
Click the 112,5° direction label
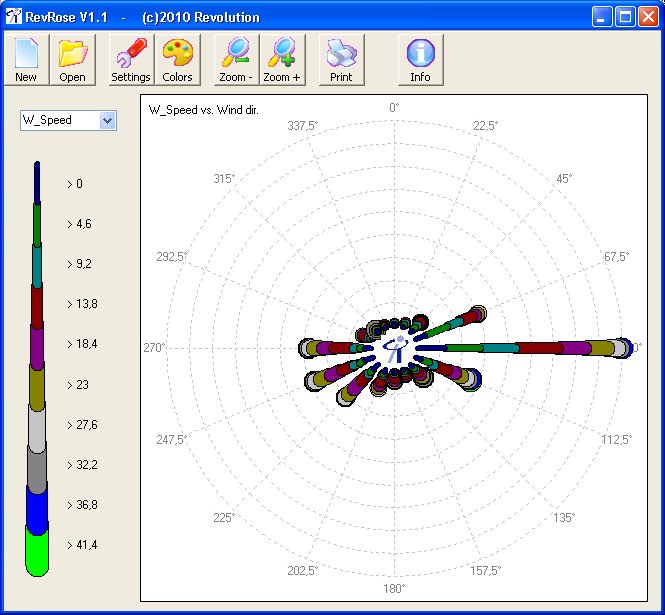click(x=617, y=439)
